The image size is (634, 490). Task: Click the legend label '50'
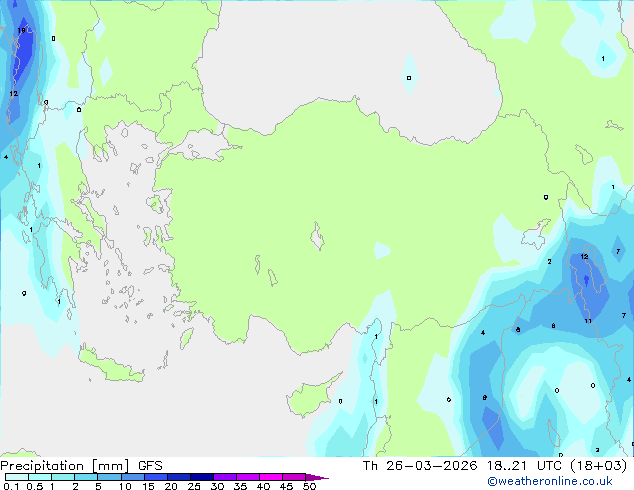pos(309,486)
